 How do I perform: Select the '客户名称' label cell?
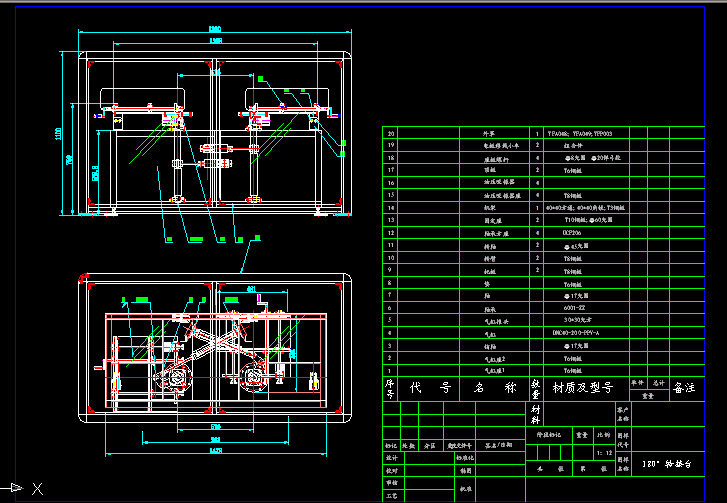click(x=623, y=414)
